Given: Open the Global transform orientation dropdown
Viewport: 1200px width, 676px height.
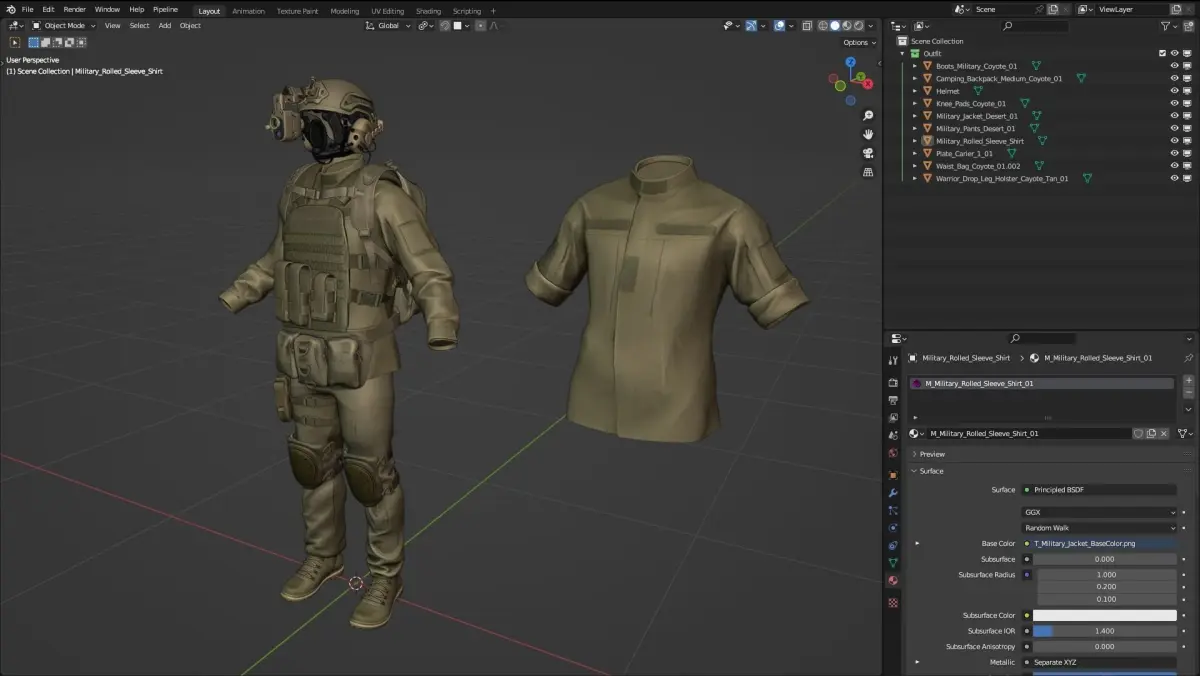Looking at the screenshot, I should tap(388, 26).
